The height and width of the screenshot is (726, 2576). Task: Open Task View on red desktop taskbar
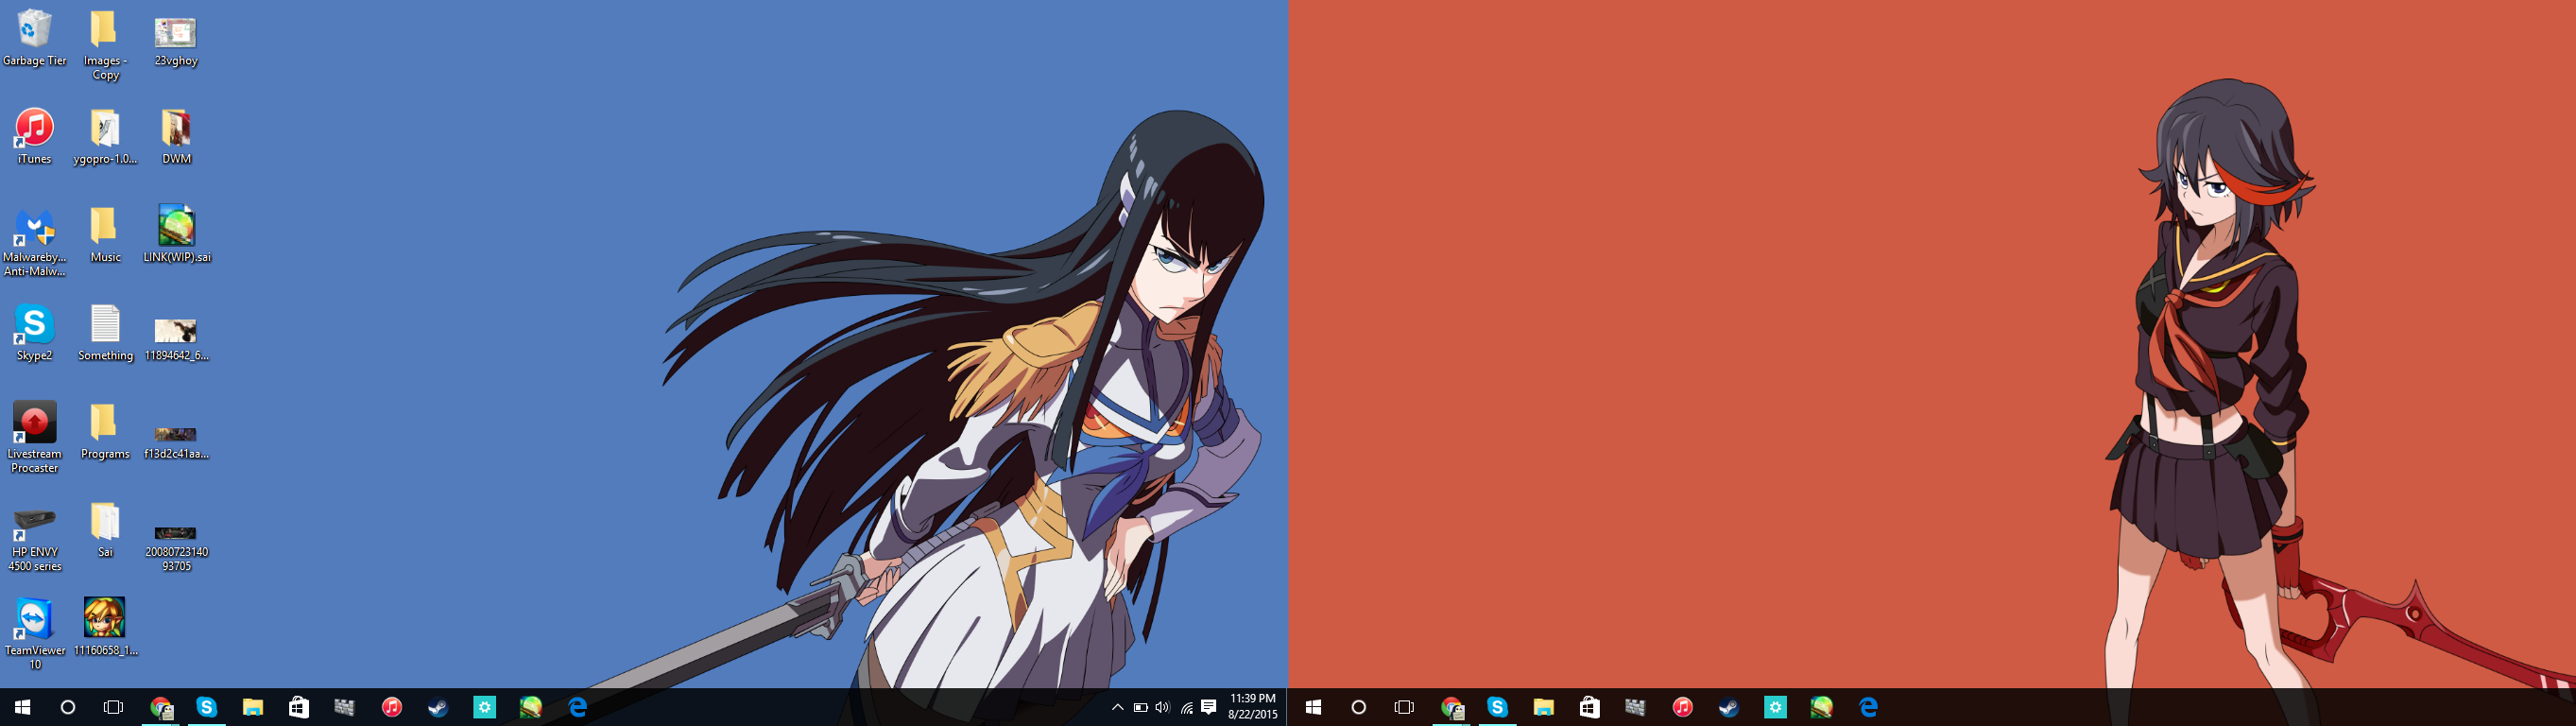pos(1404,707)
